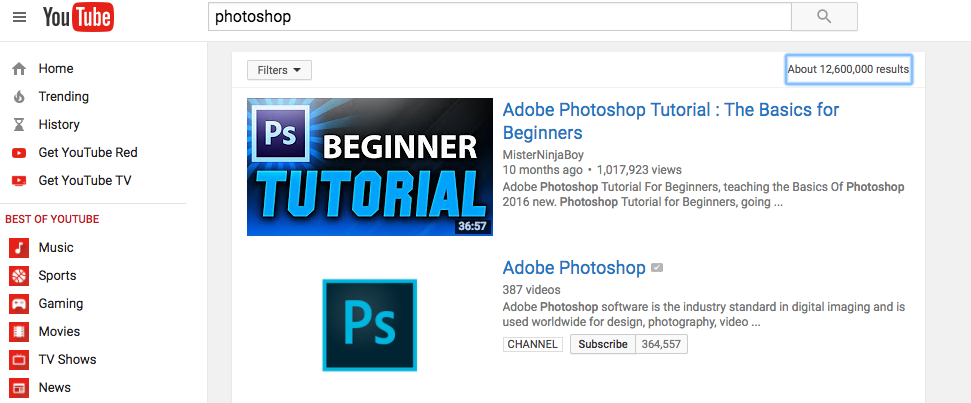Play the Beginner Tutorial video thumbnail
971x403 pixels.
tap(370, 167)
